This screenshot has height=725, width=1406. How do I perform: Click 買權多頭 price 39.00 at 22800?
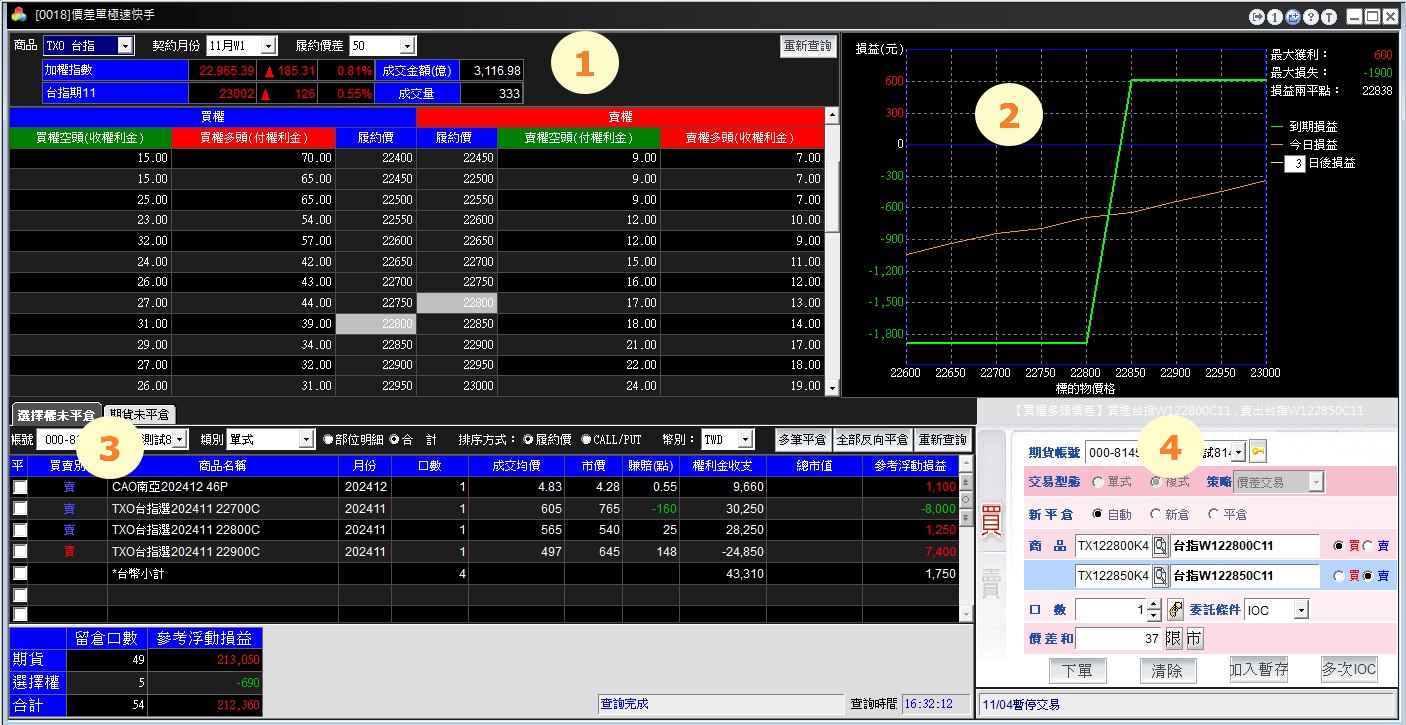[x=253, y=324]
